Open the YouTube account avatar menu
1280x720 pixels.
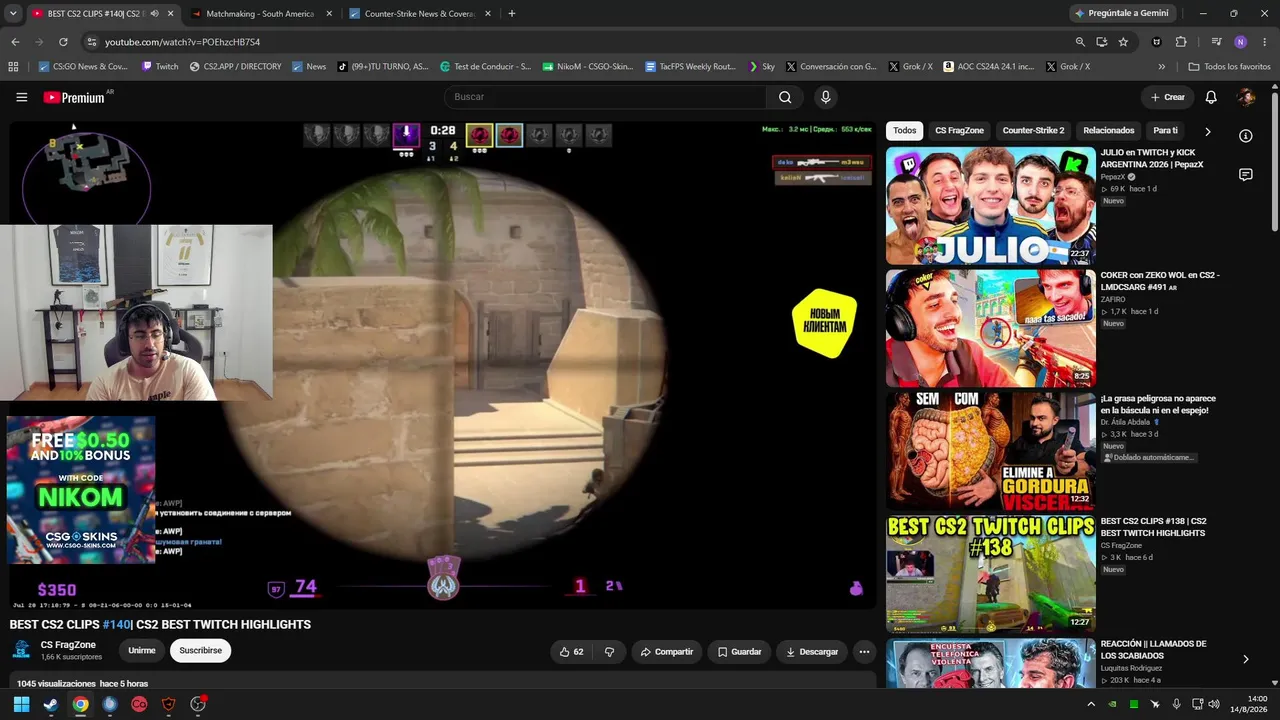click(1246, 97)
